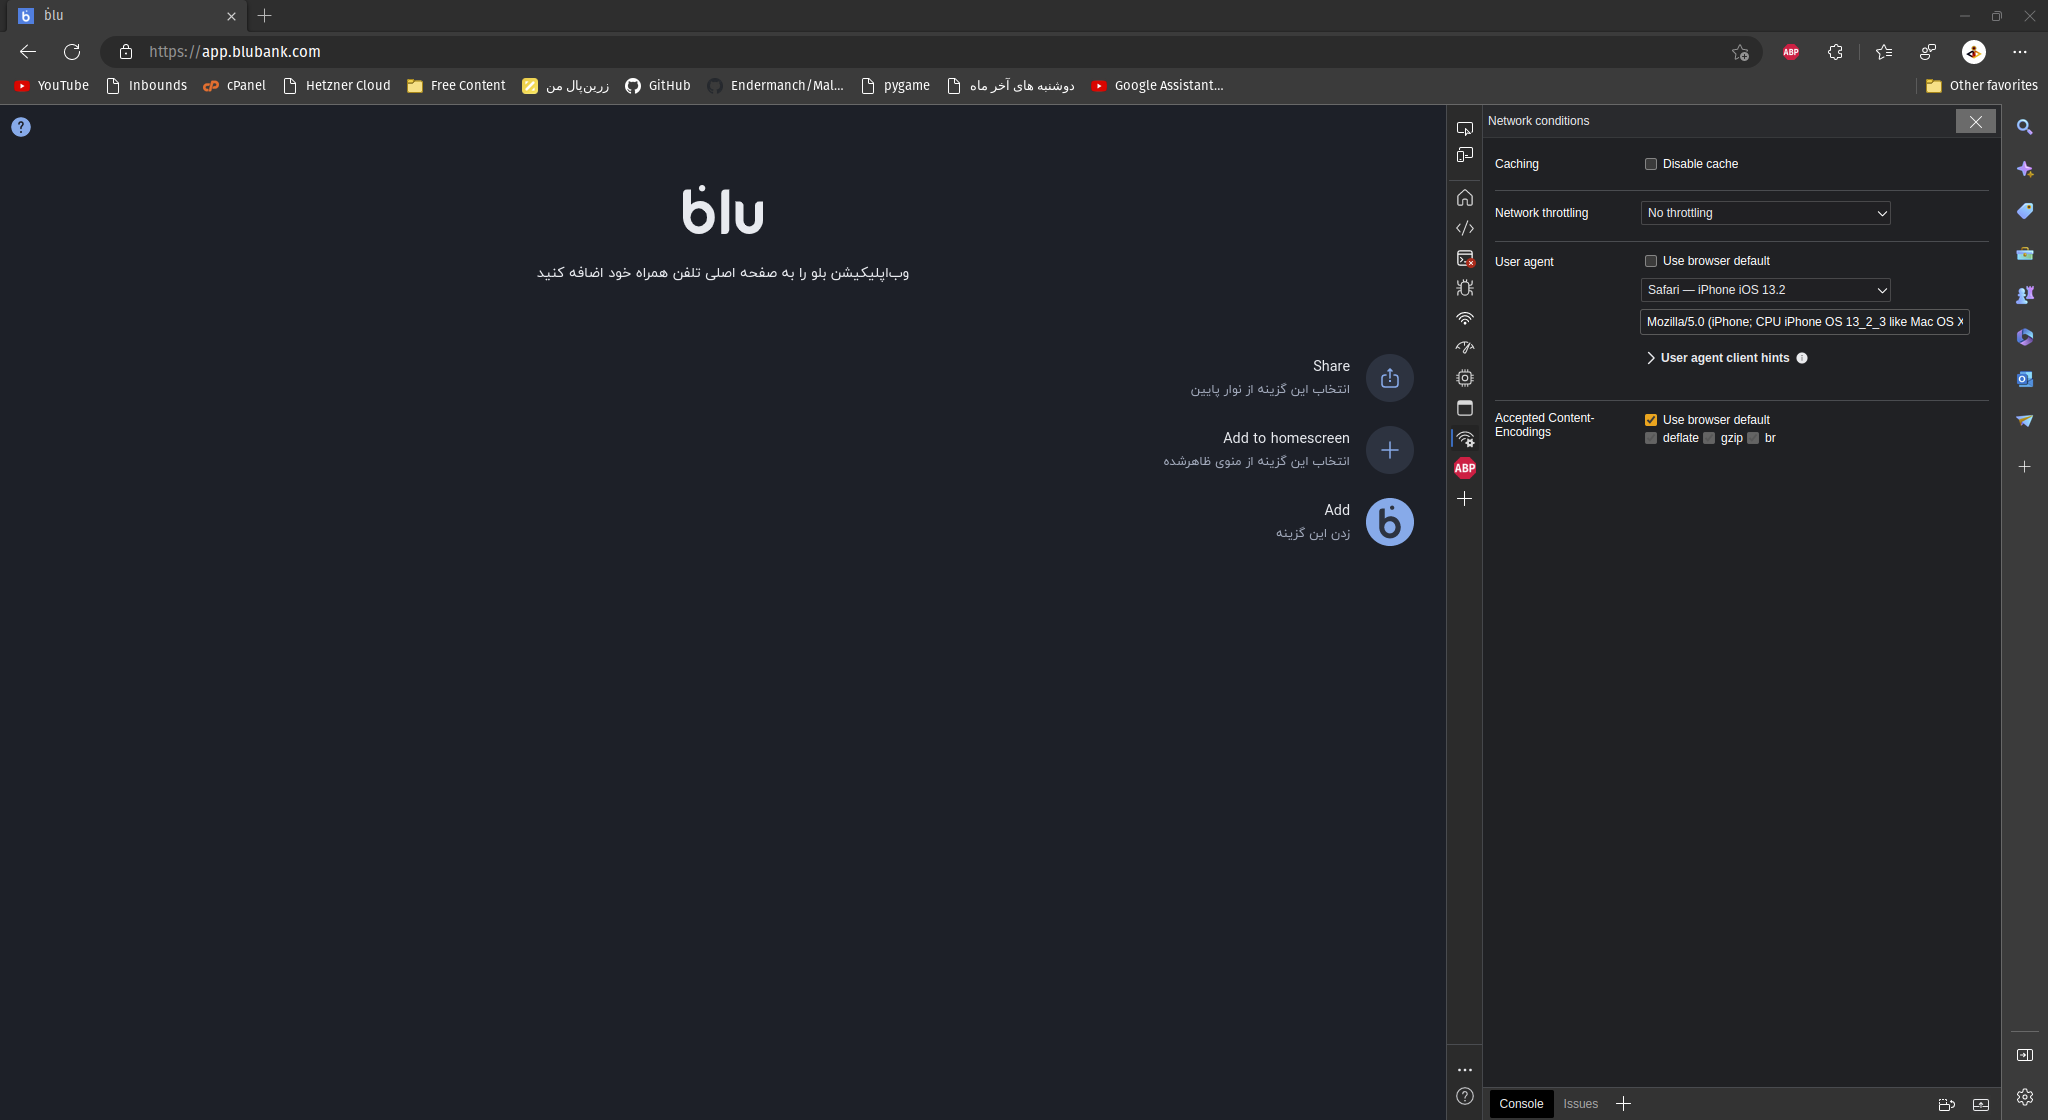Click the user agent string text field
The image size is (2048, 1120).
coord(1804,322)
